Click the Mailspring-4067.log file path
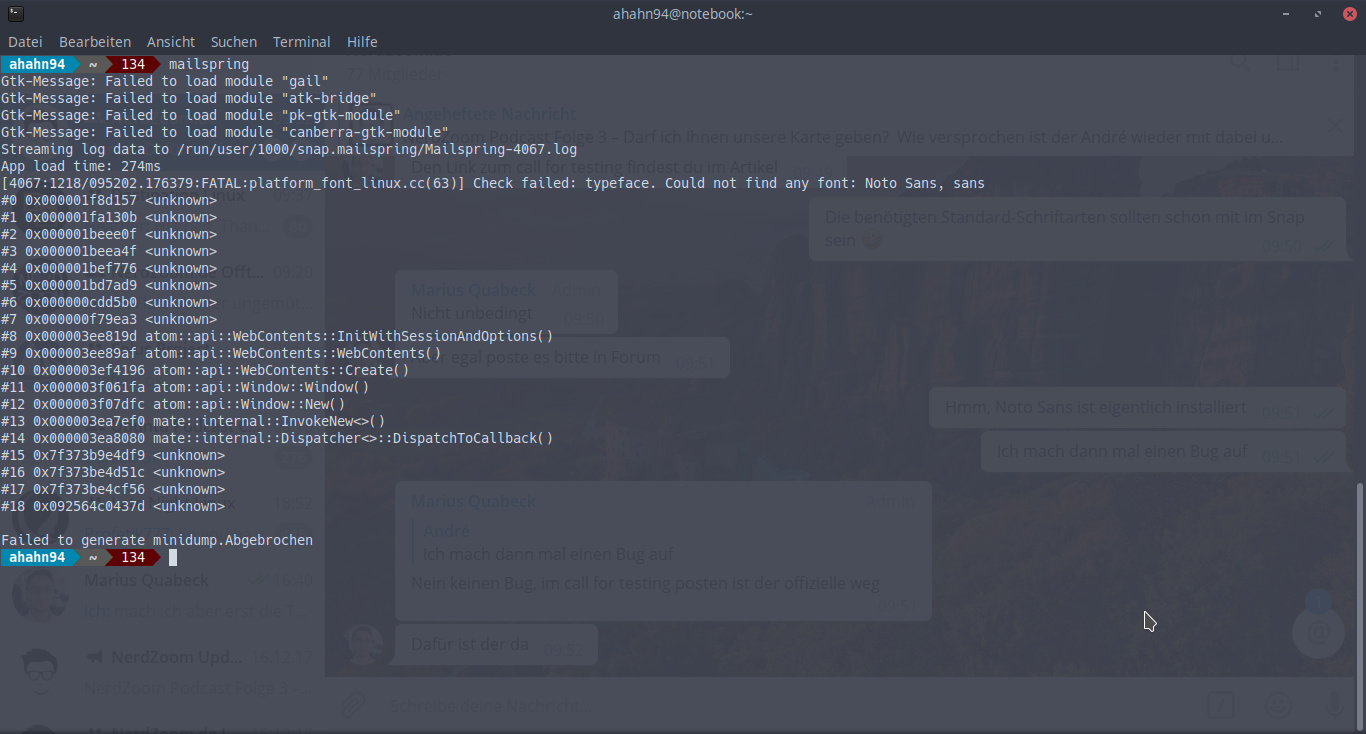This screenshot has height=734, width=1366. pos(377,149)
